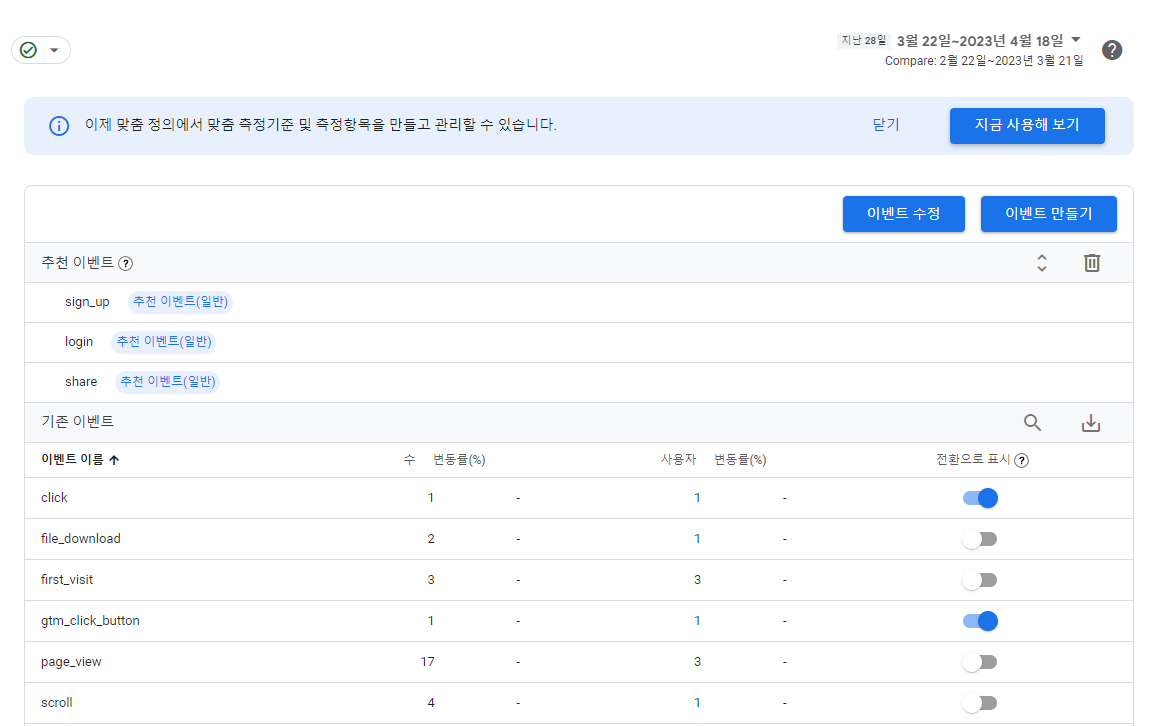Click the click event name
Image resolution: width=1161 pixels, height=726 pixels.
click(54, 498)
